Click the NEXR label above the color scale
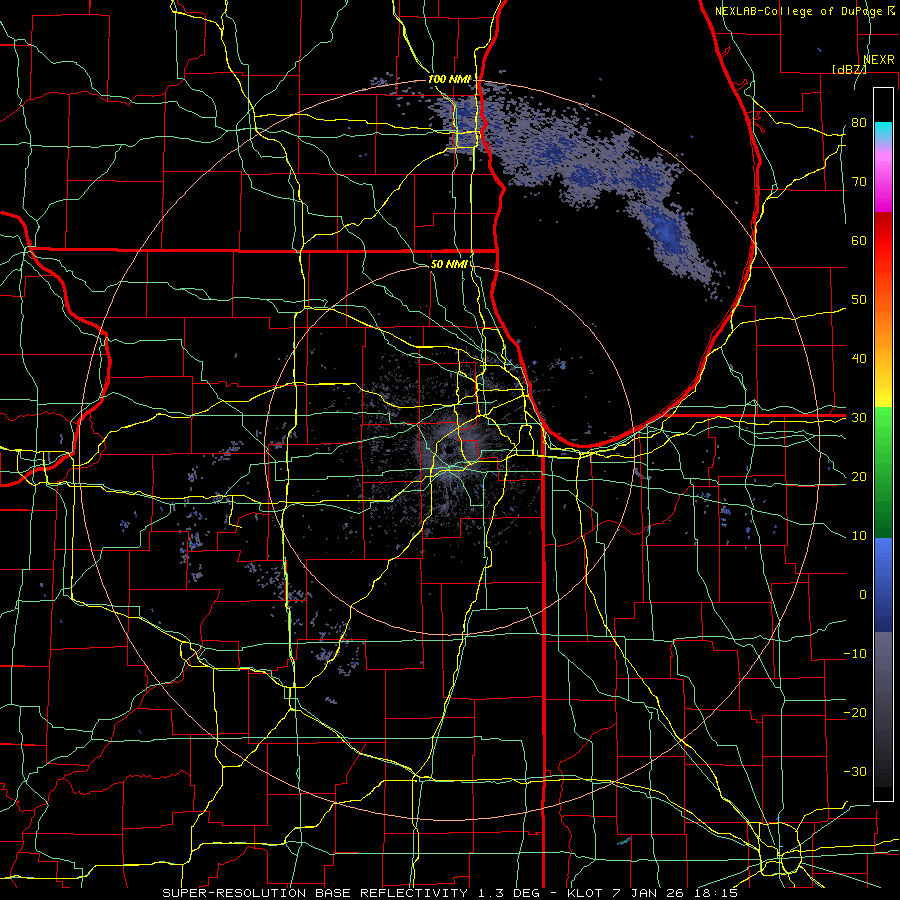Image resolution: width=900 pixels, height=900 pixels. pyautogui.click(x=878, y=59)
